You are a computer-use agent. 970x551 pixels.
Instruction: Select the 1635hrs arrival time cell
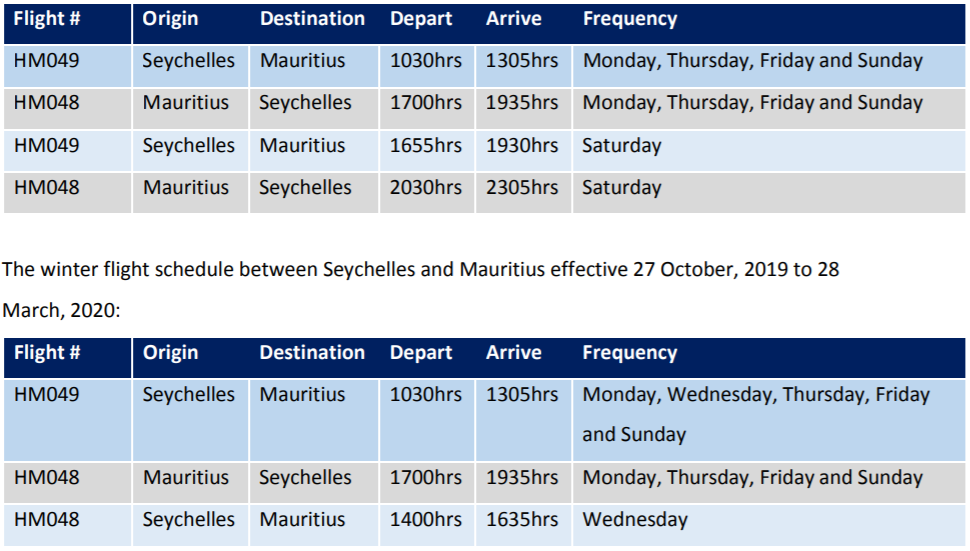522,520
